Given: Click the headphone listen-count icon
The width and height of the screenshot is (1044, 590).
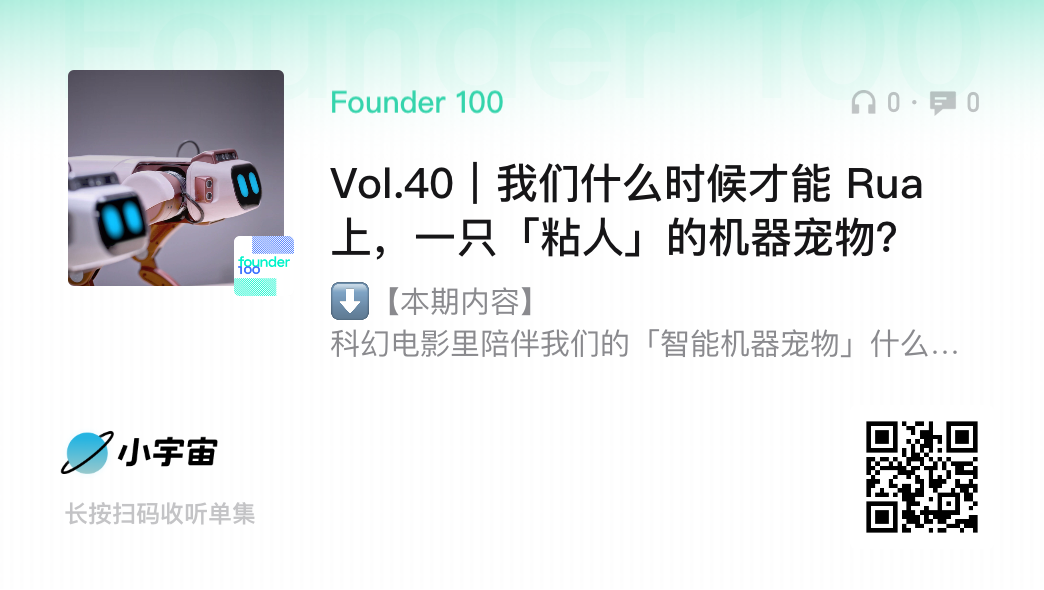Looking at the screenshot, I should [863, 103].
